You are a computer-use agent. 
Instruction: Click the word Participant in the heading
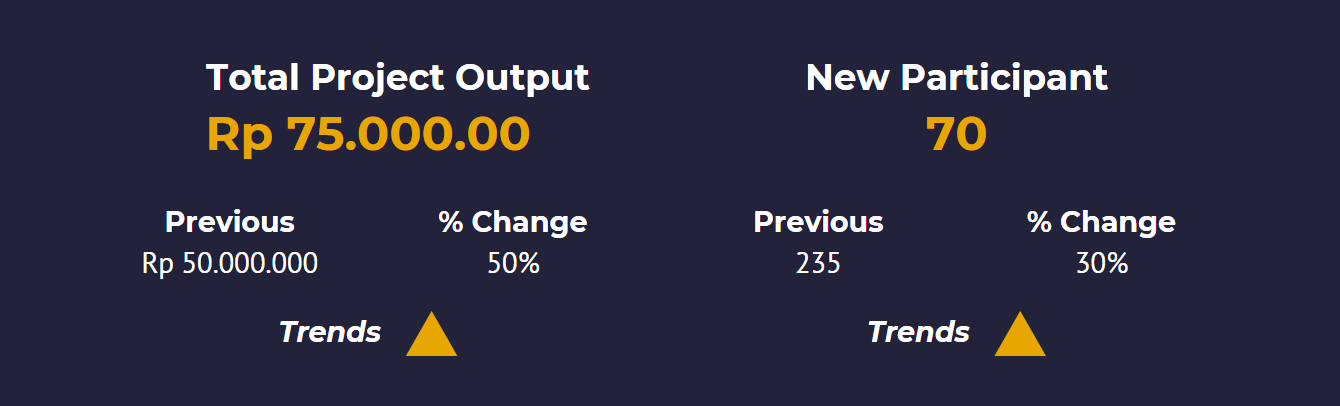point(1004,78)
